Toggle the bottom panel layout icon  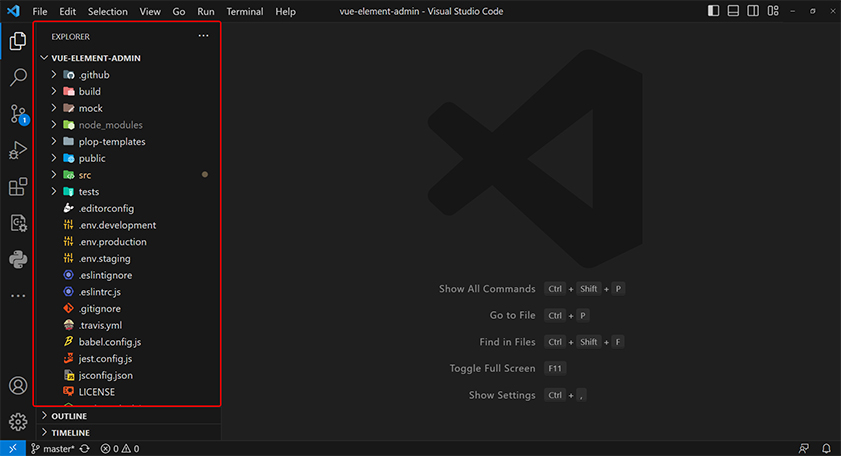tap(733, 11)
